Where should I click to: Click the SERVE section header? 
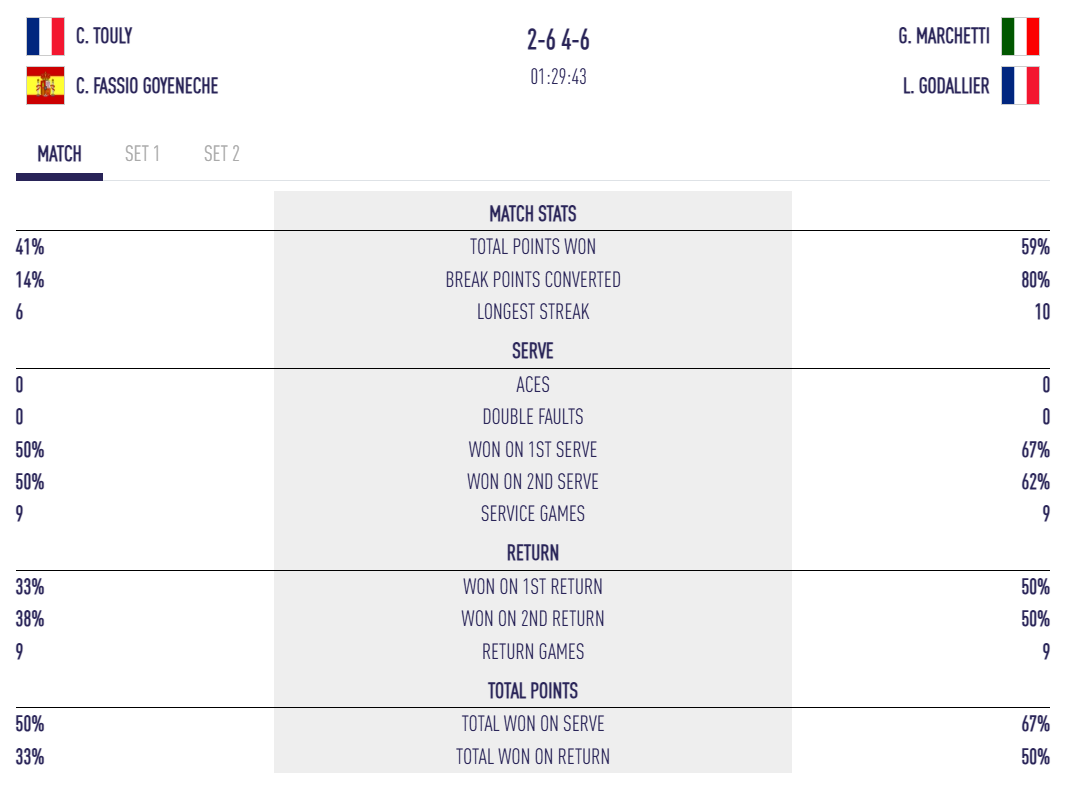point(532,352)
